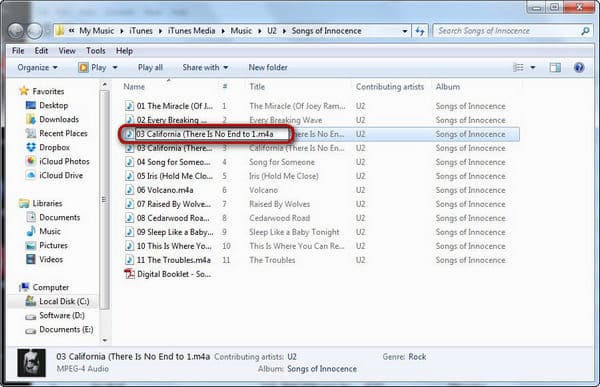Click the Videos library icon
The height and width of the screenshot is (387, 600).
click(x=31, y=259)
